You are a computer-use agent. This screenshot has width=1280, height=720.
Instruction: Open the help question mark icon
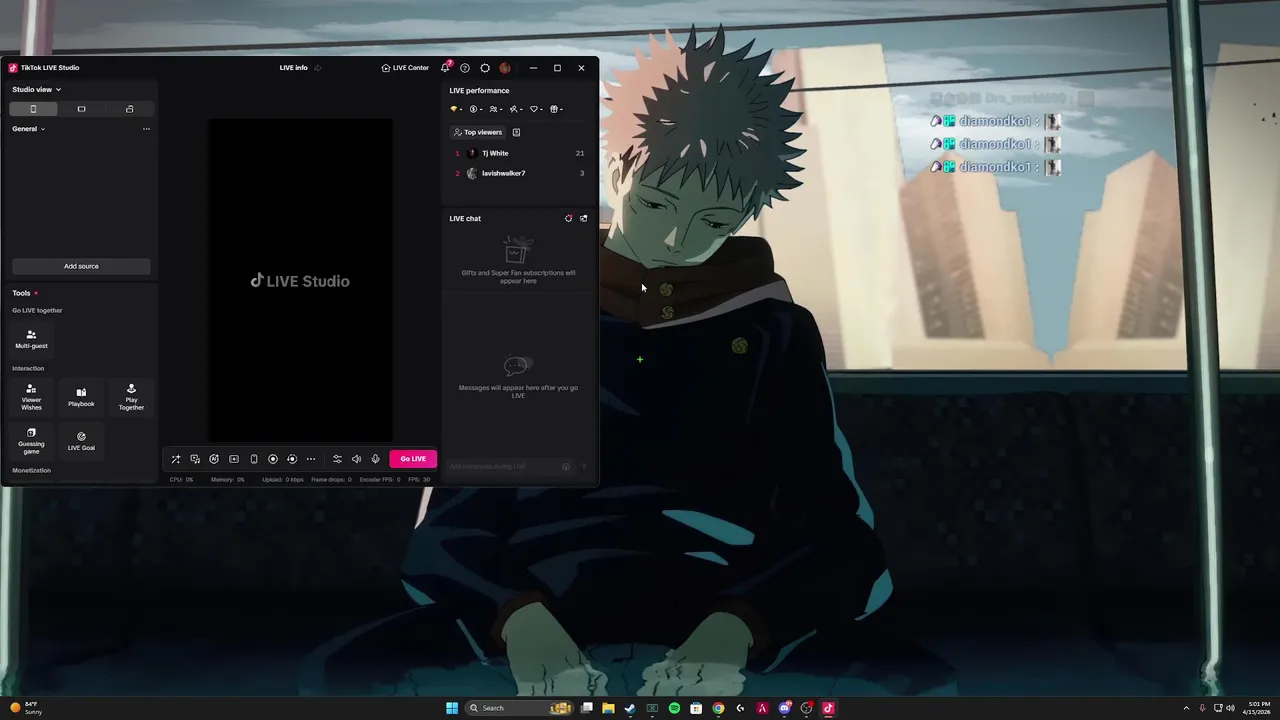(x=465, y=68)
